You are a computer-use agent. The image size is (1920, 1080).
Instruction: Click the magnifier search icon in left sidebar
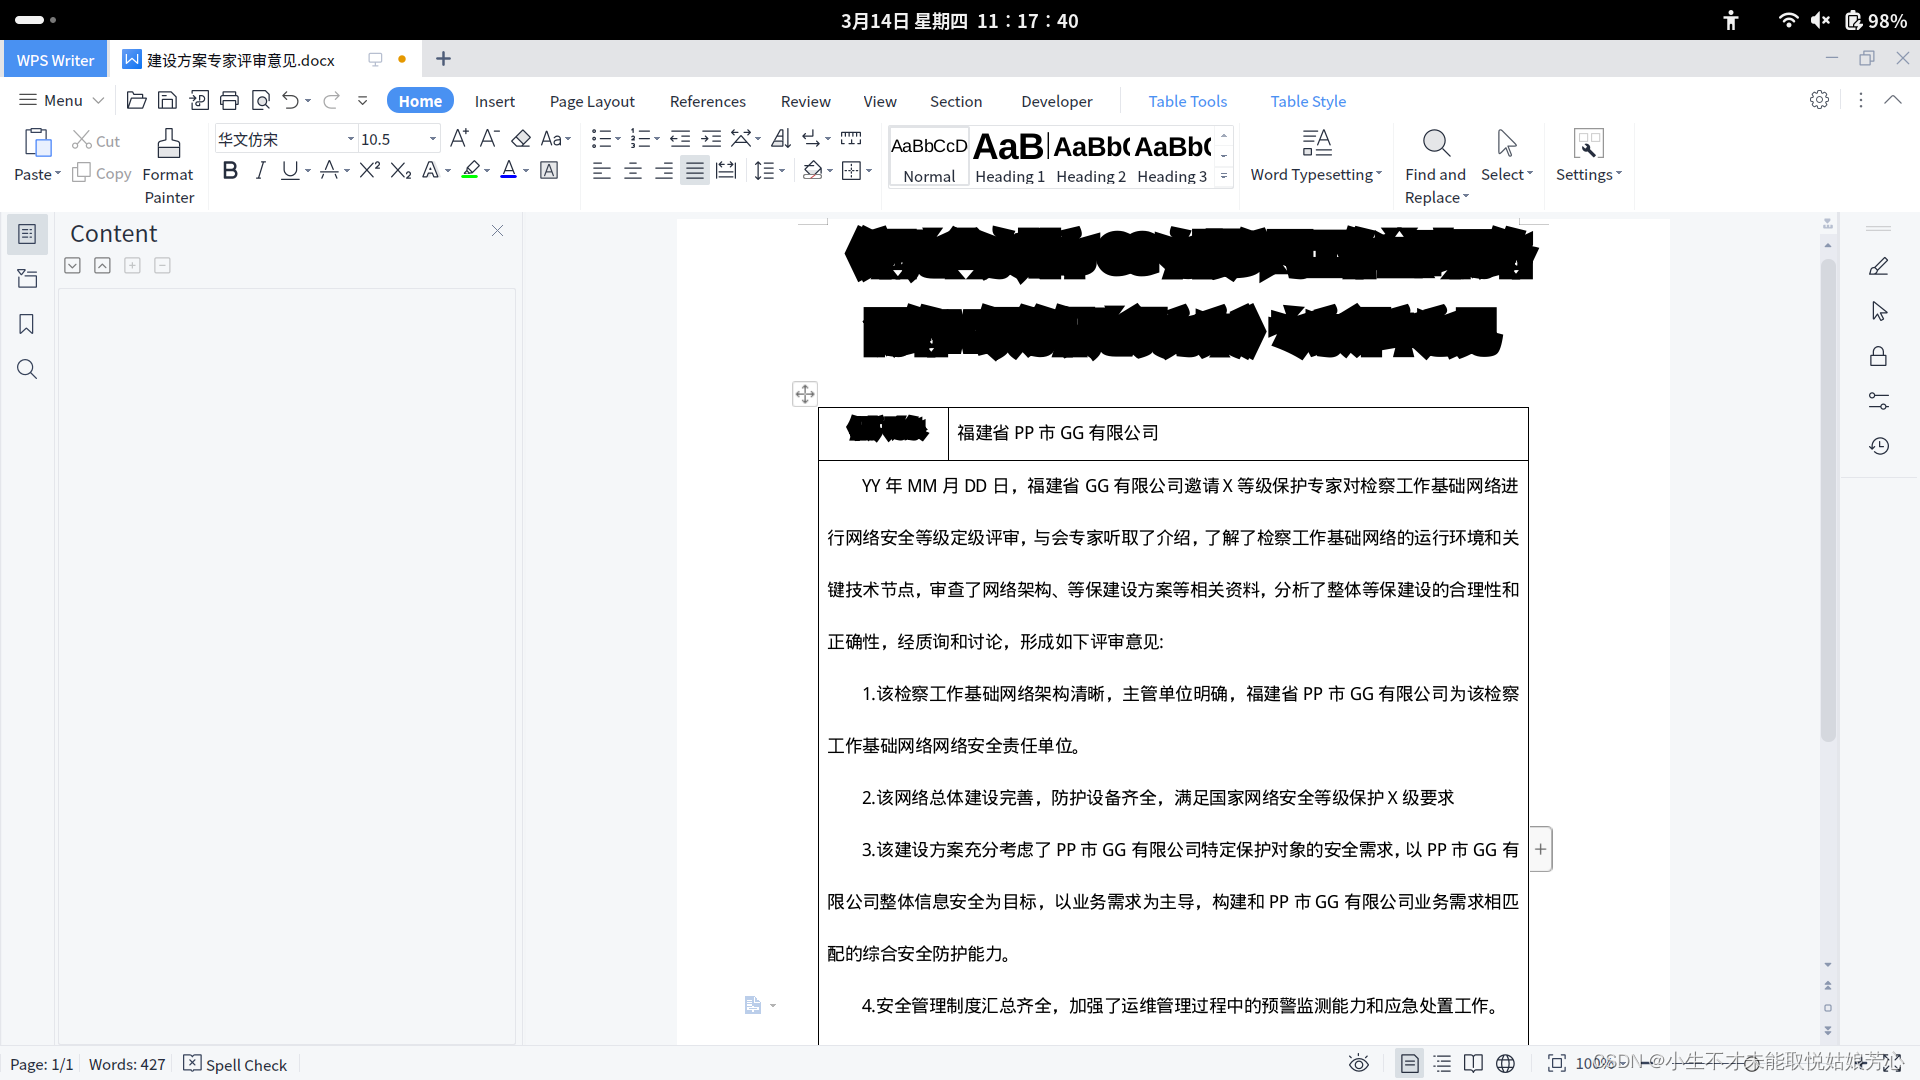pos(27,369)
